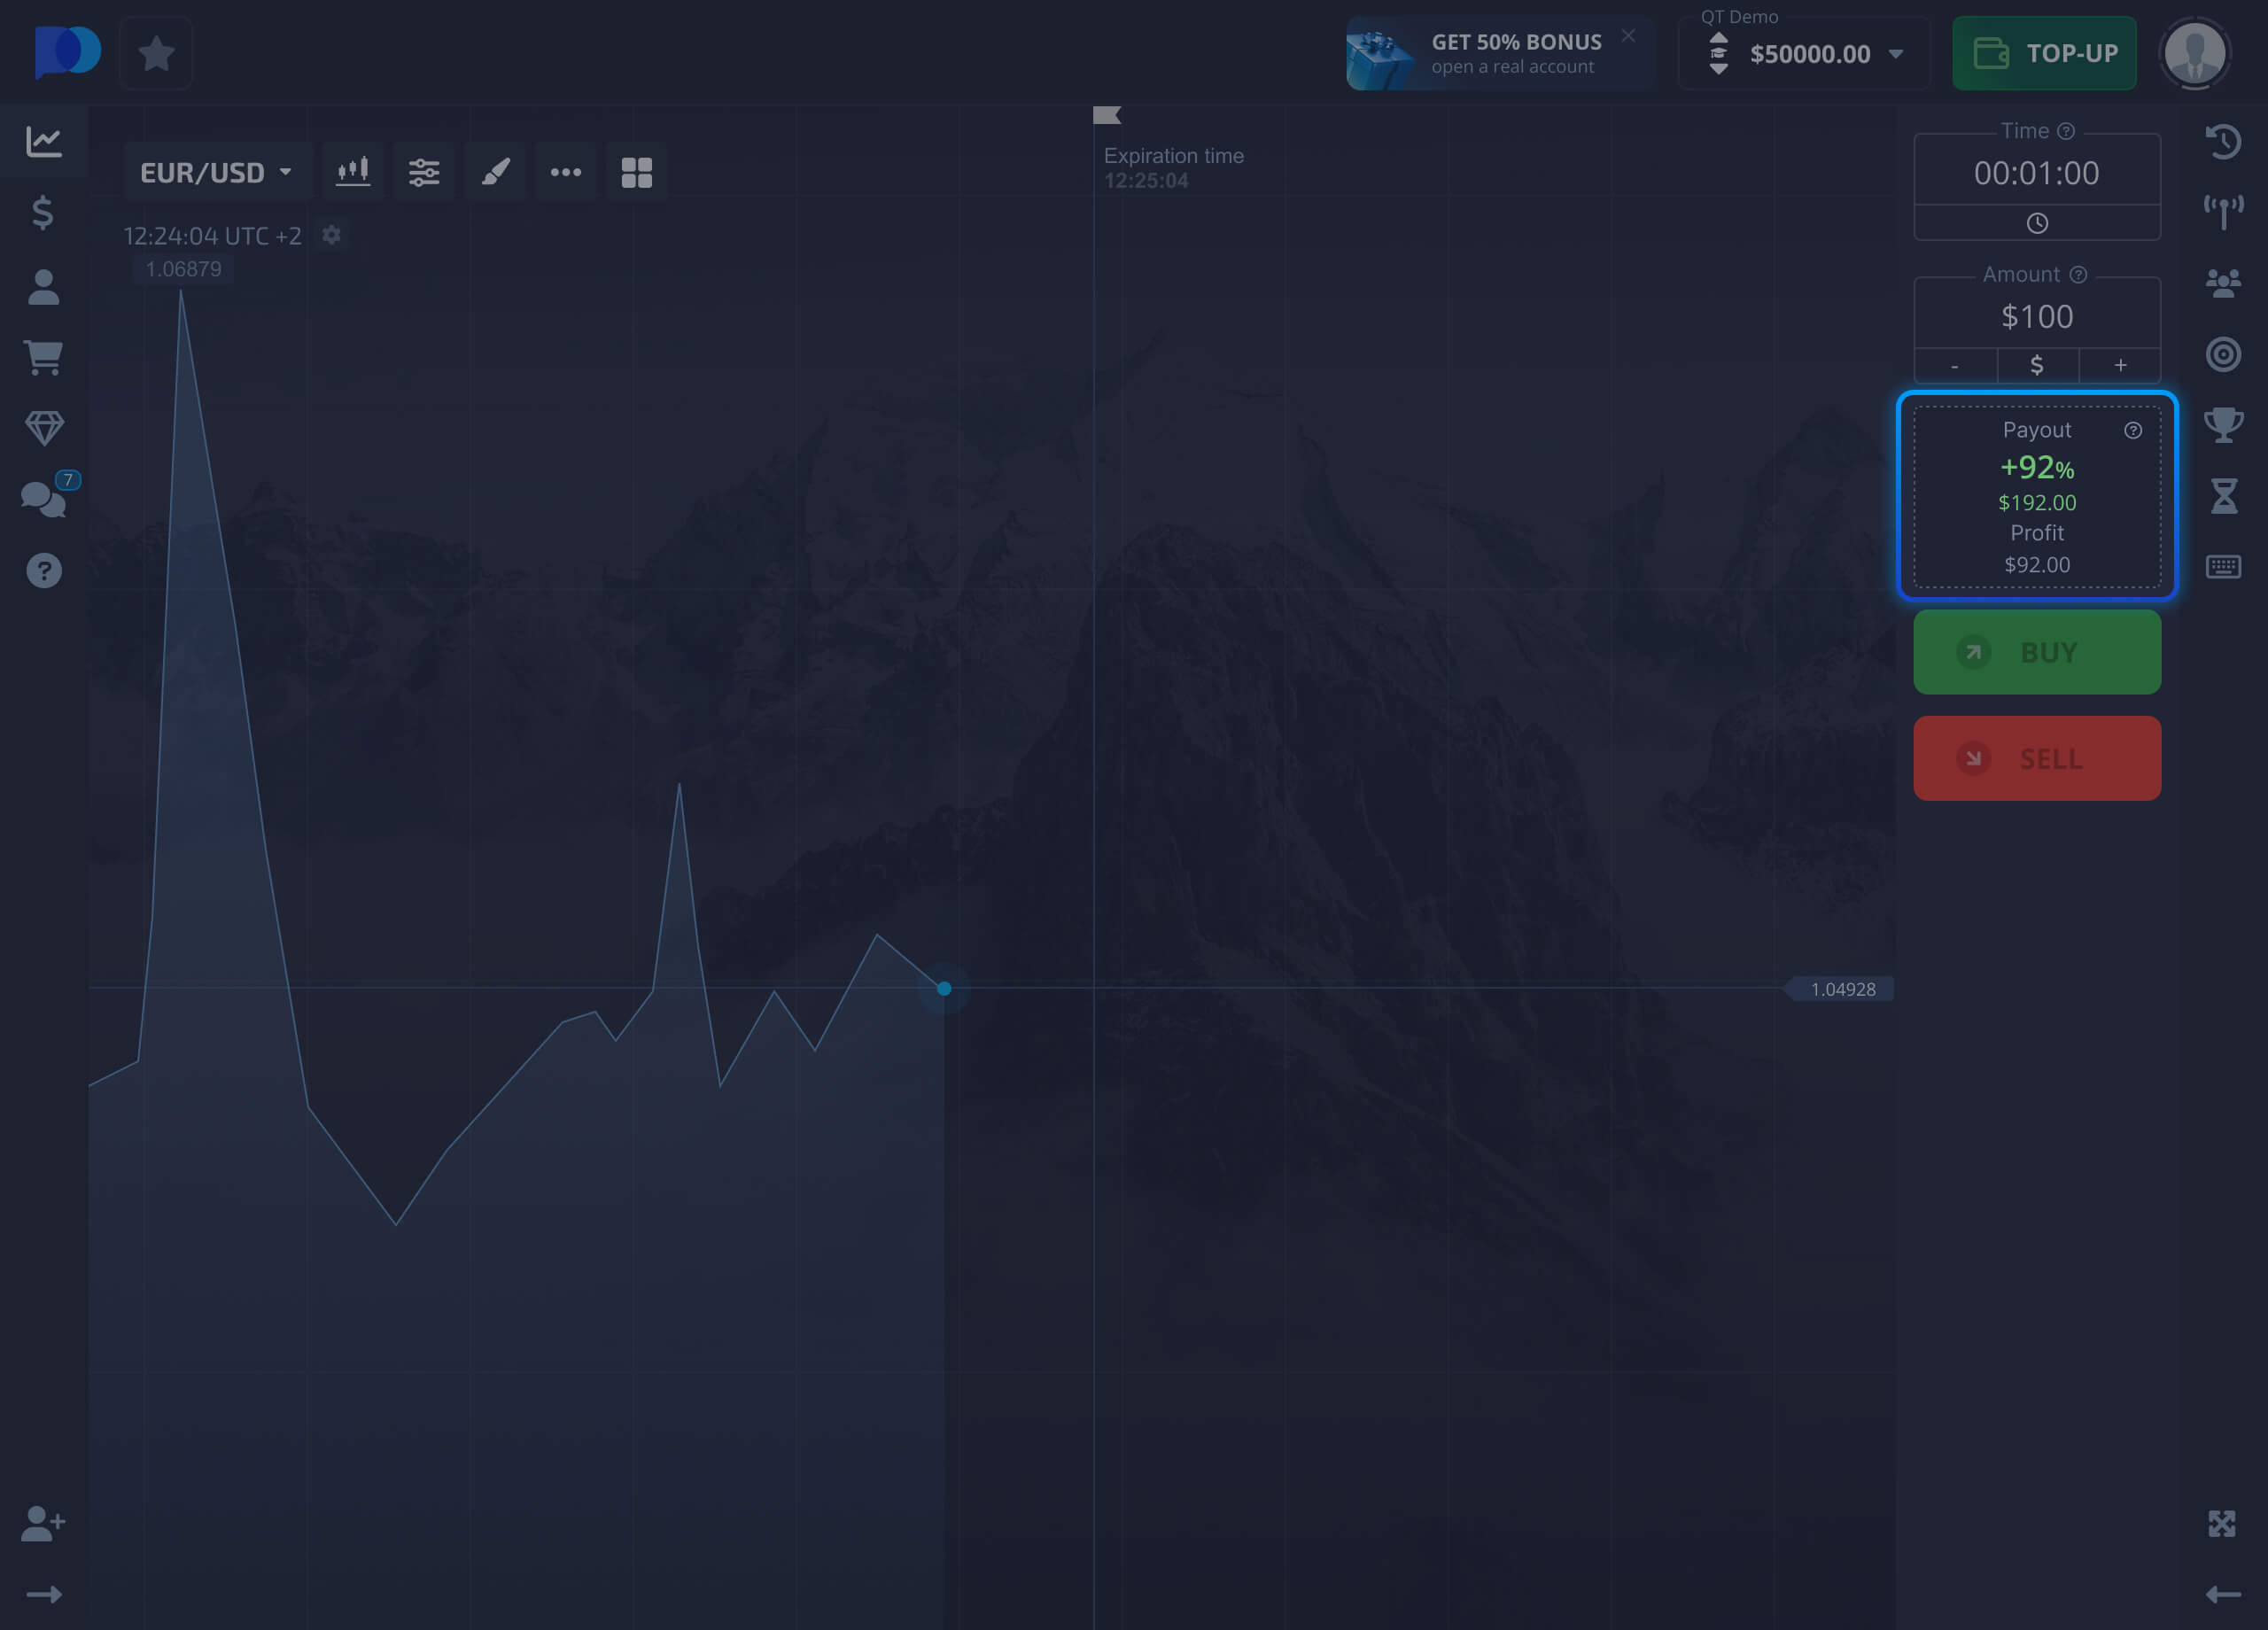Open the social trading panel
The width and height of the screenshot is (2268, 1630).
[2224, 281]
